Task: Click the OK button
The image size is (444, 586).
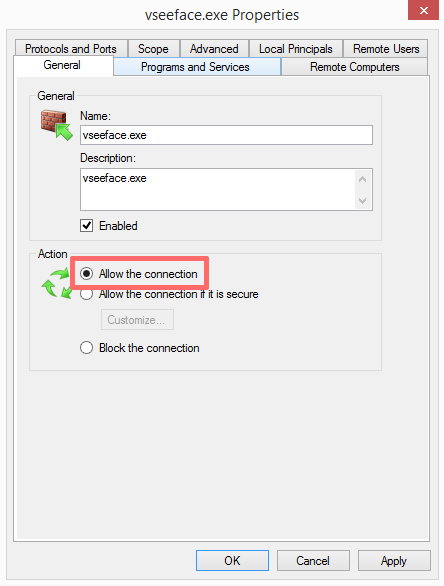Action: click(232, 560)
